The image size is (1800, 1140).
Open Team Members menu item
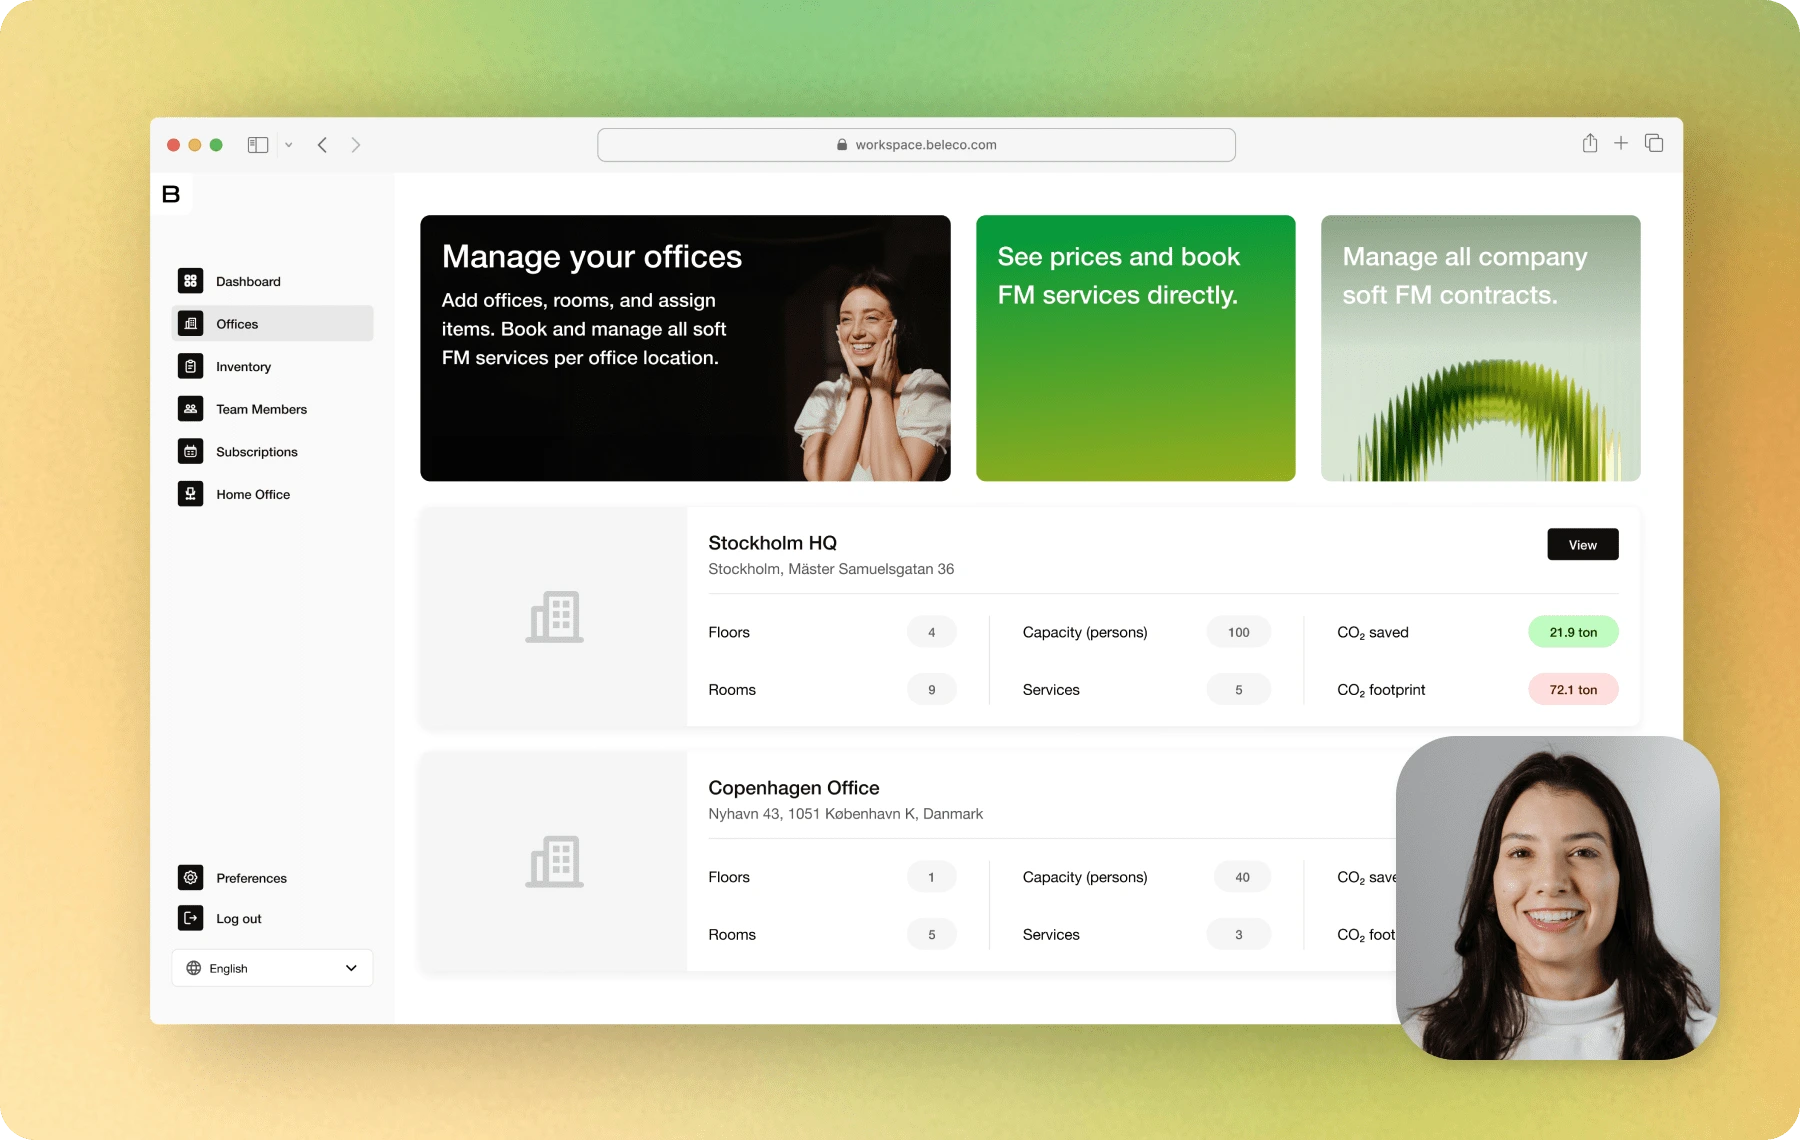272,409
